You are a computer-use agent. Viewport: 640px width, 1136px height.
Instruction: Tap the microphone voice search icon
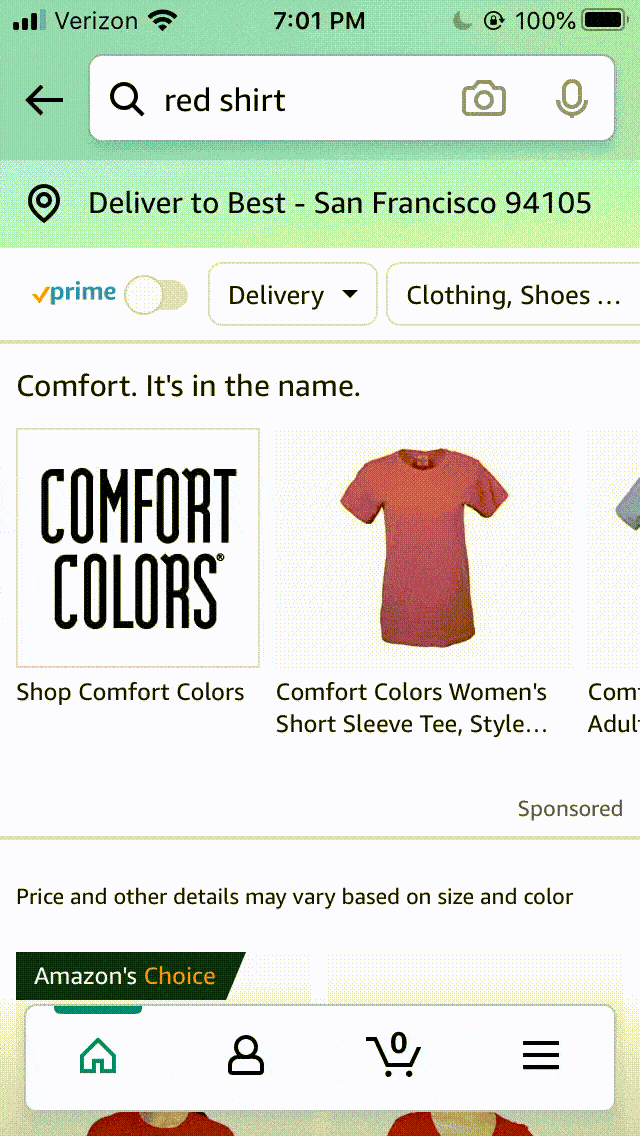coord(571,100)
